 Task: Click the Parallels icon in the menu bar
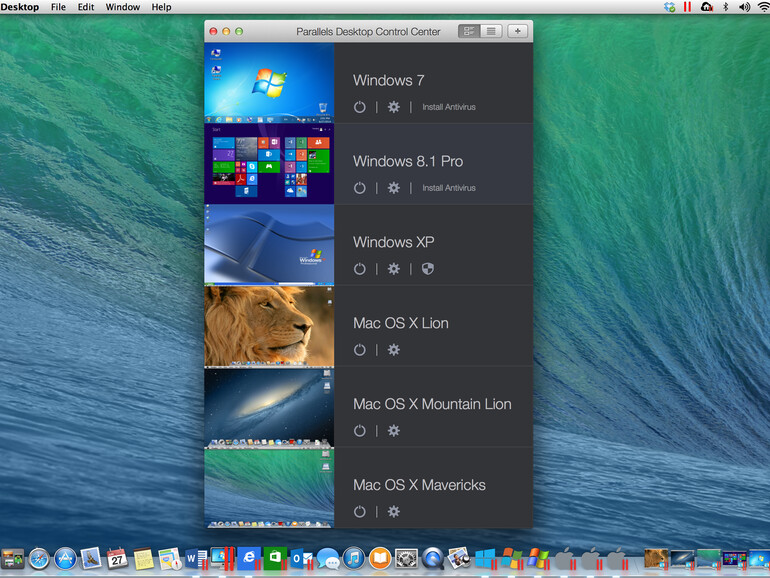click(x=687, y=7)
